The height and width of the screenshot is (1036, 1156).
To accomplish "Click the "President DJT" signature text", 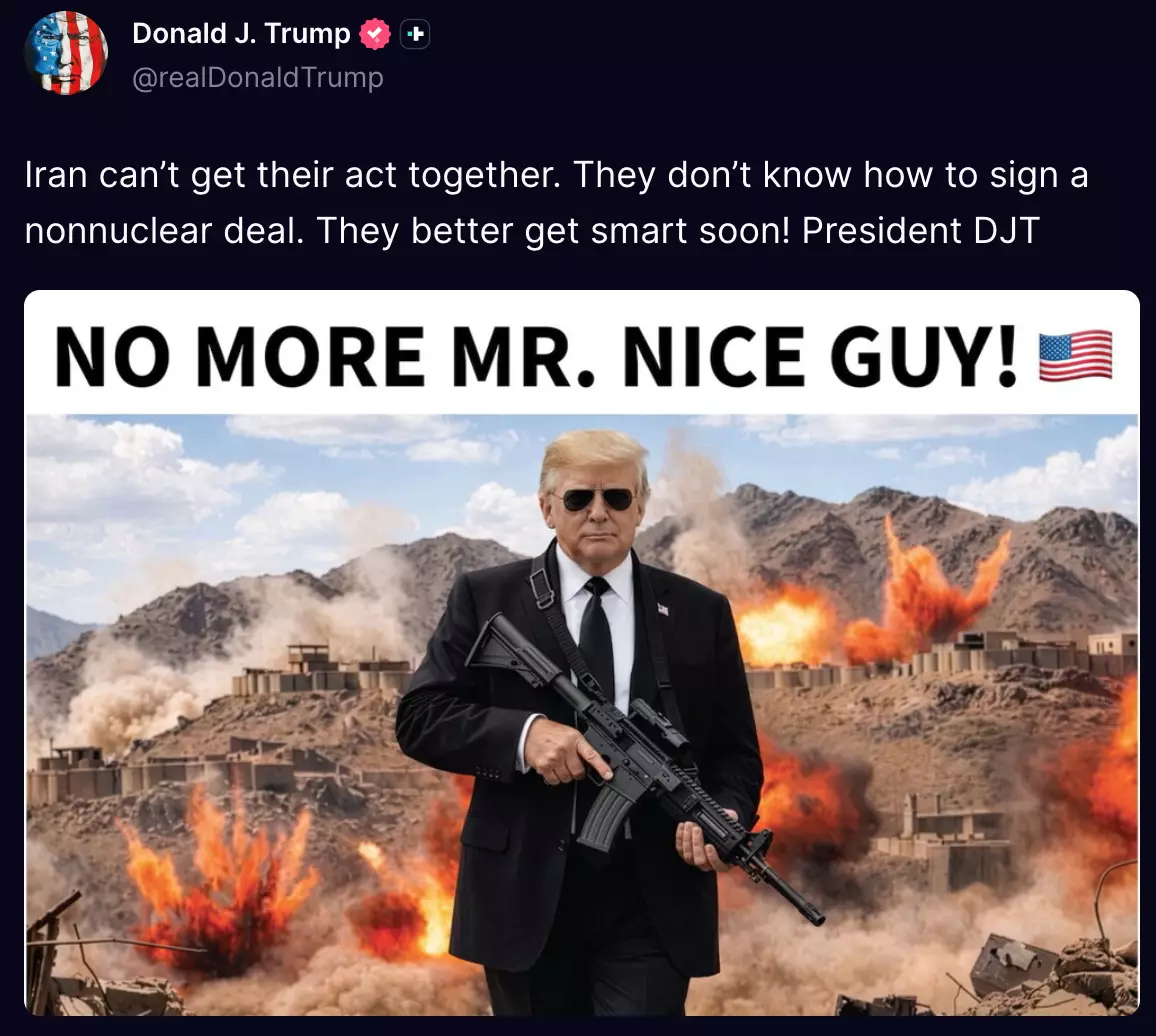I will (x=921, y=231).
